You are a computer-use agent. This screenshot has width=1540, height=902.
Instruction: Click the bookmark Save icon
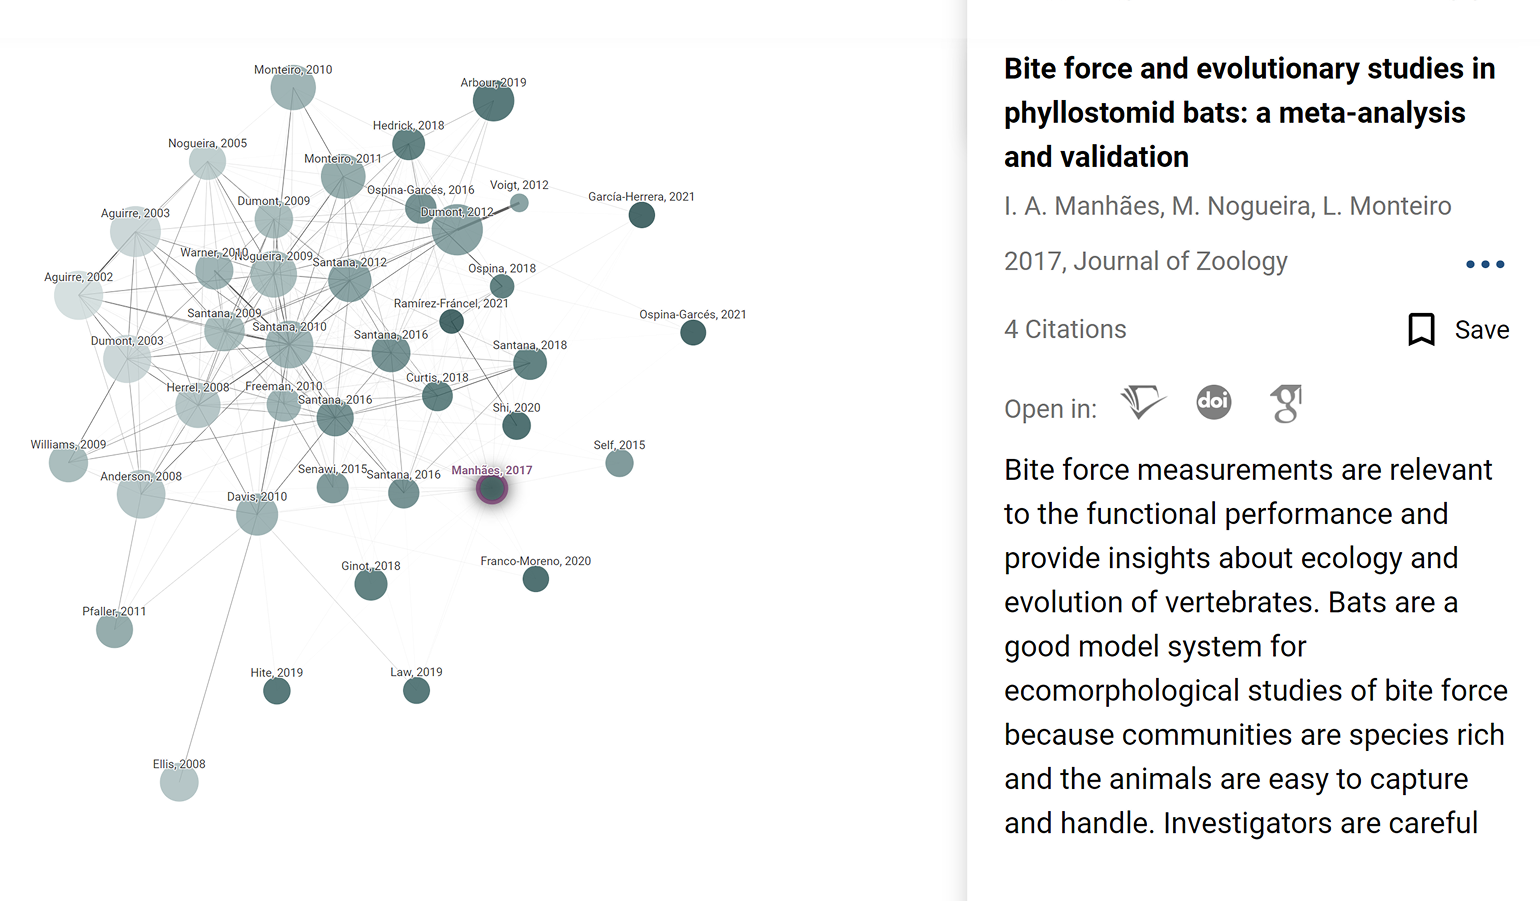click(x=1421, y=329)
